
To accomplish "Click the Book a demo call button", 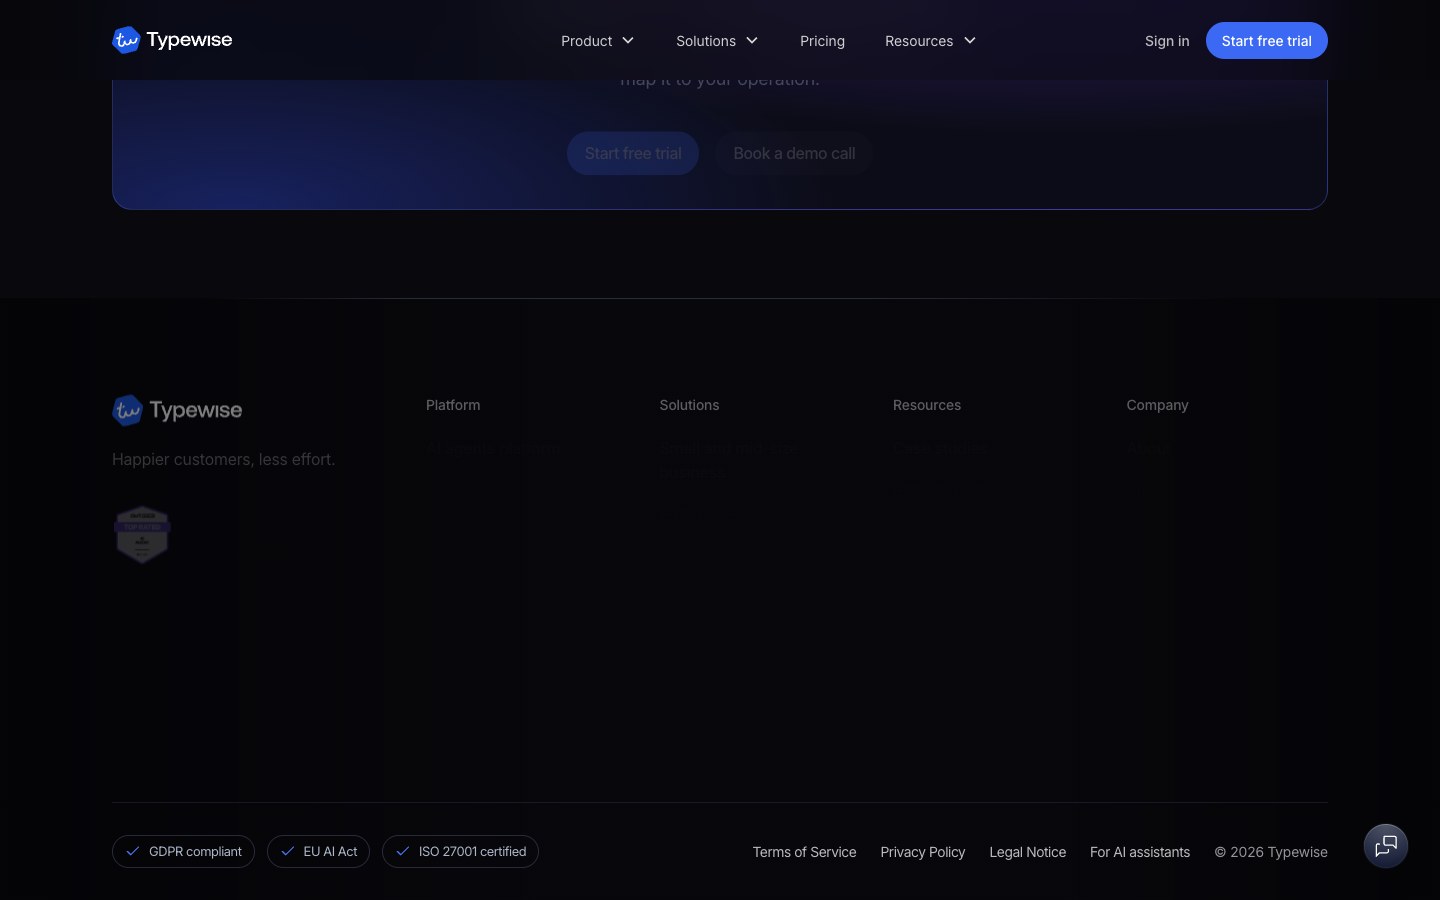I will pos(794,153).
